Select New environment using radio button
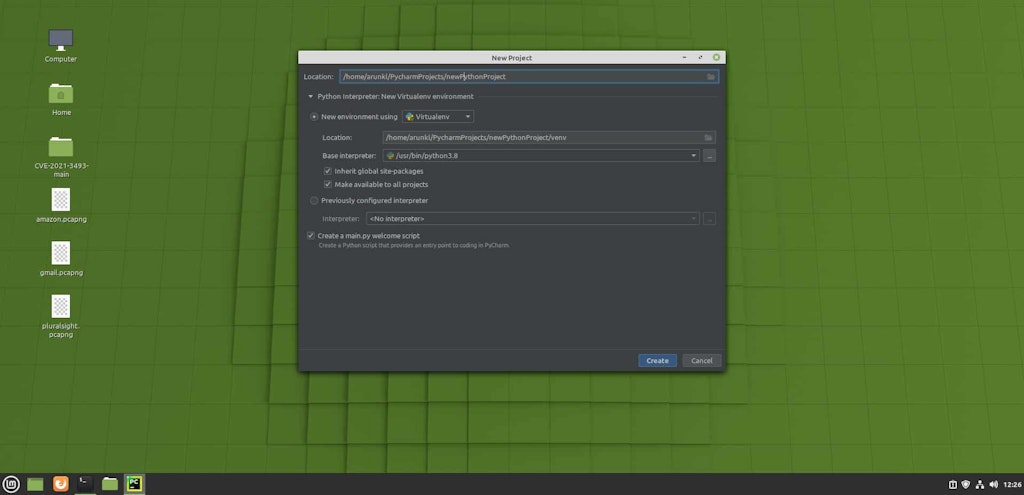 point(314,117)
